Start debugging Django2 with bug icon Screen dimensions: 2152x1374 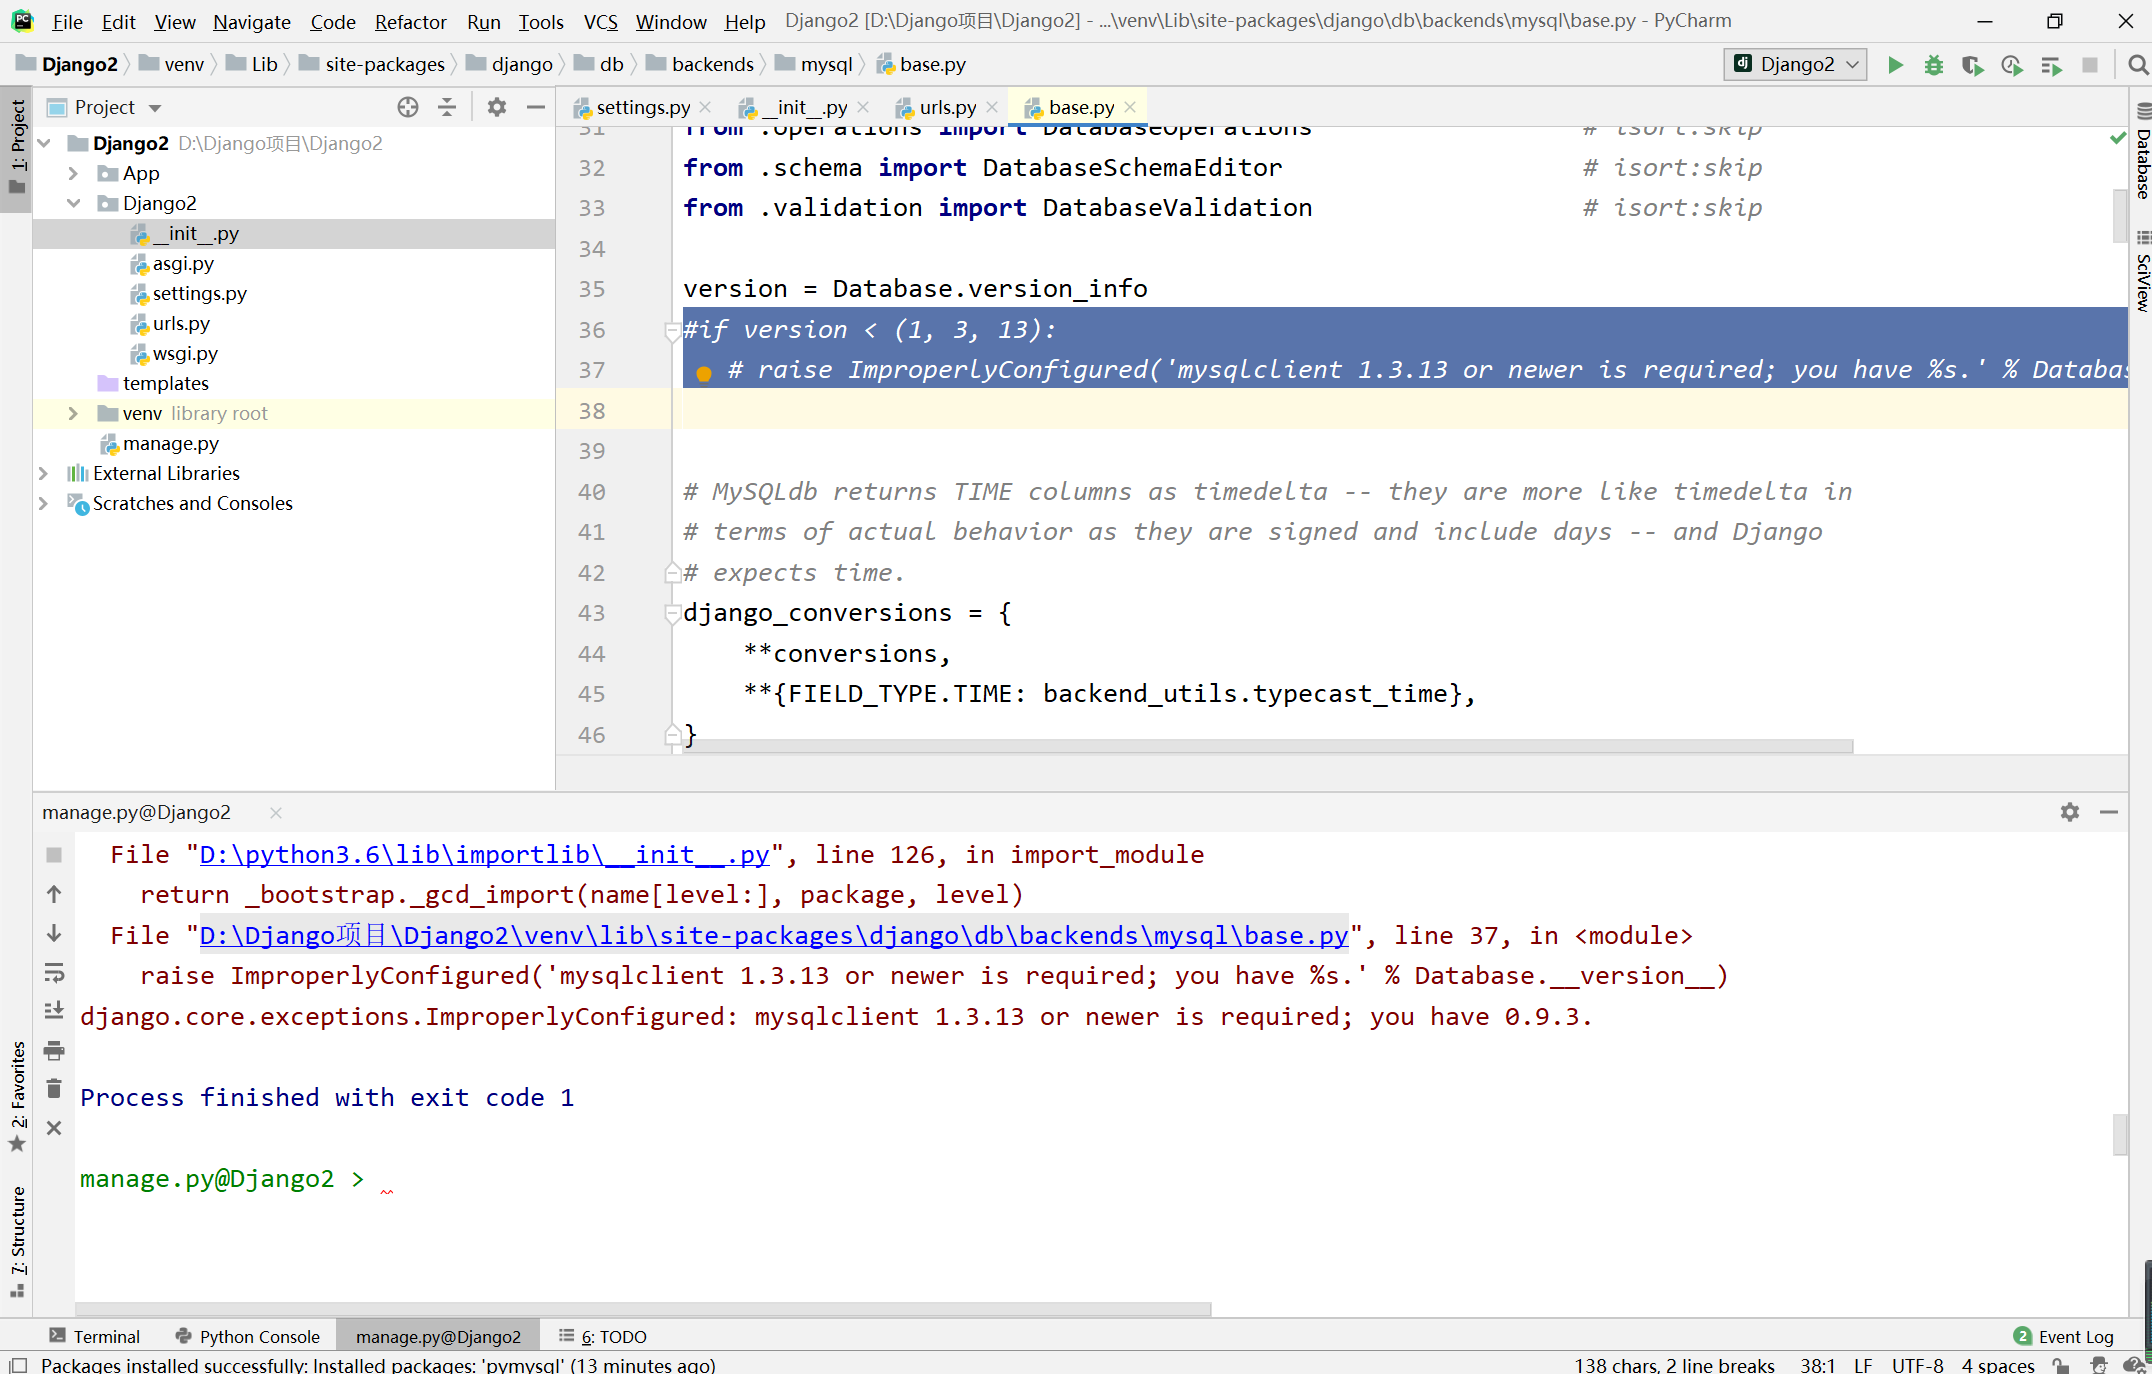point(1934,65)
